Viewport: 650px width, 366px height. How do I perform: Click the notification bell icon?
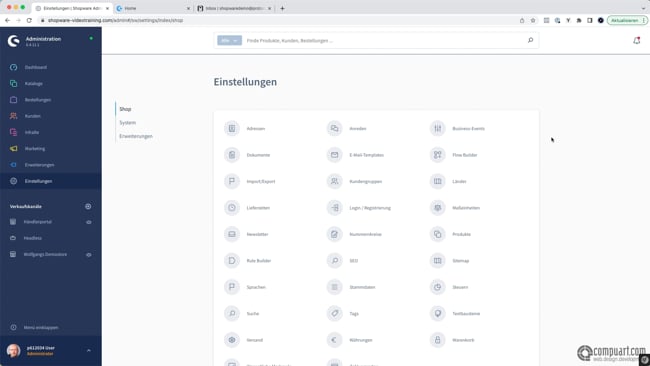click(636, 40)
